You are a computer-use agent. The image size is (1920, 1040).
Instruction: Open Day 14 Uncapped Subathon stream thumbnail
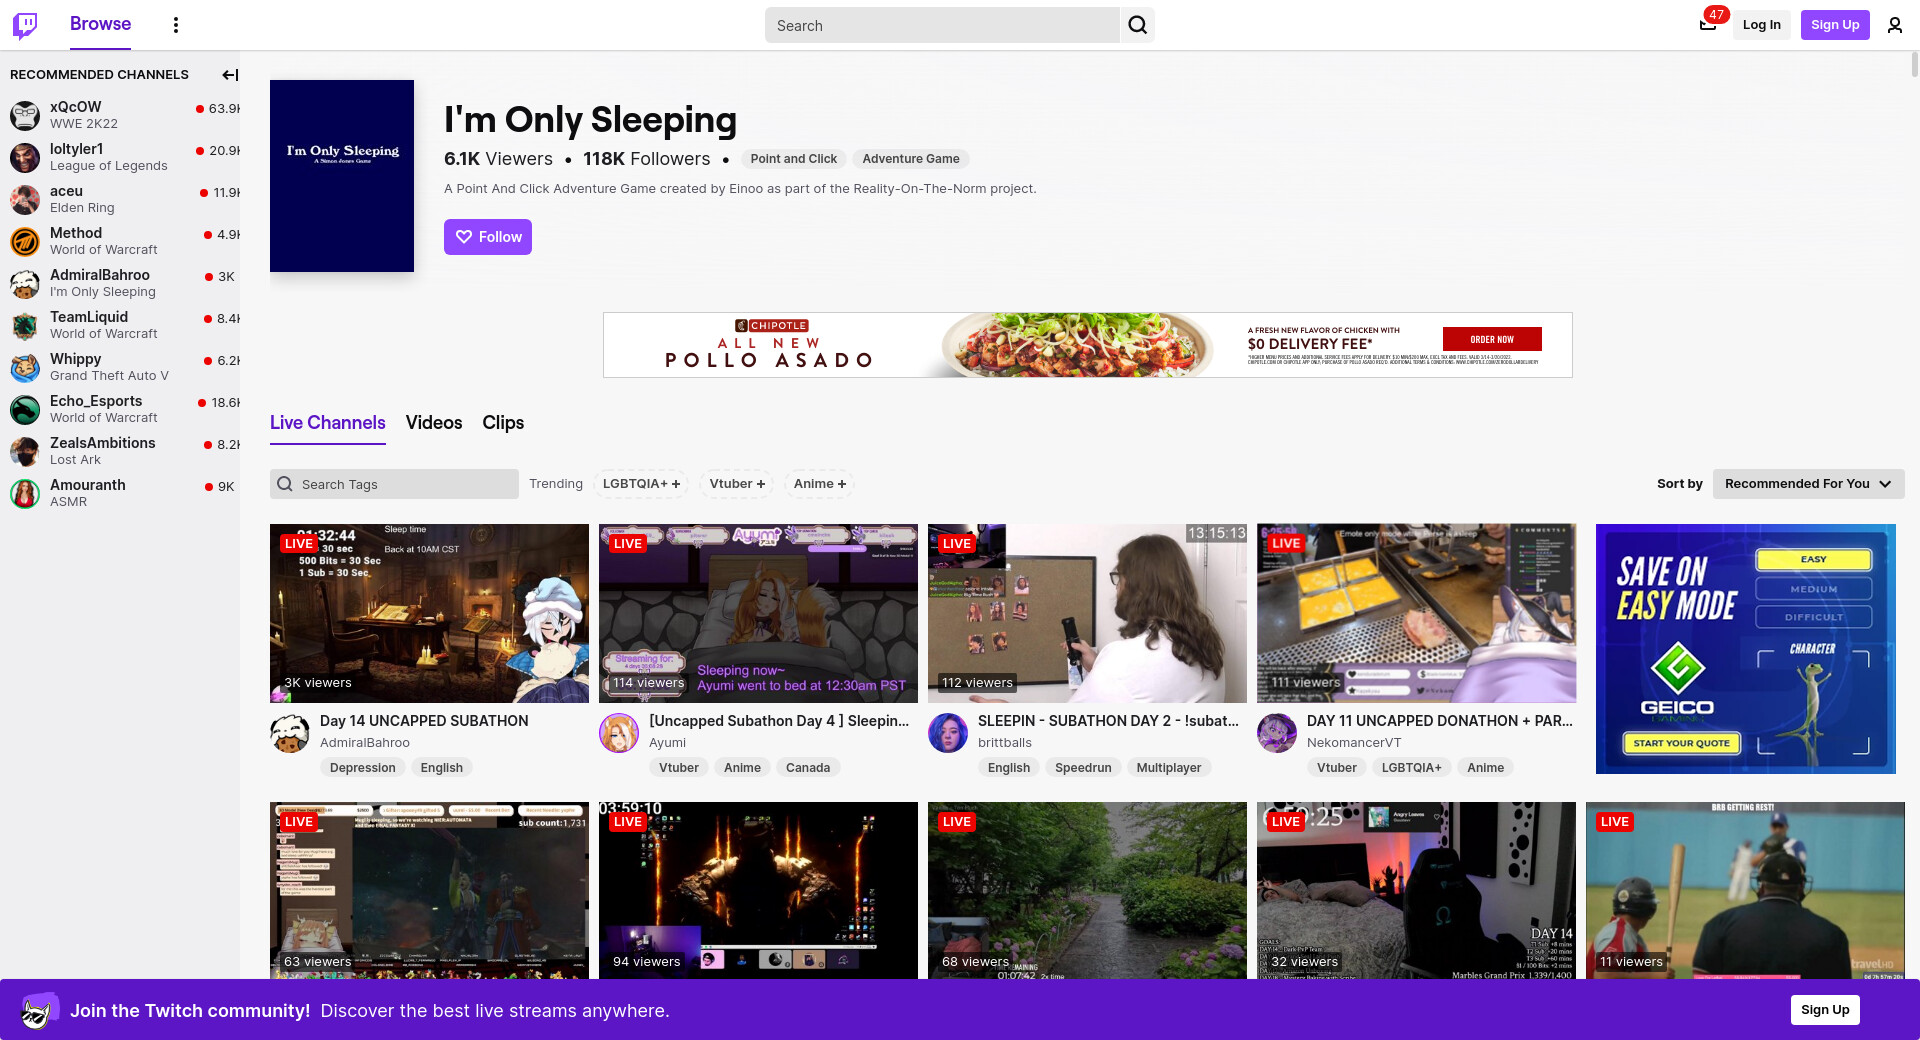pos(429,613)
